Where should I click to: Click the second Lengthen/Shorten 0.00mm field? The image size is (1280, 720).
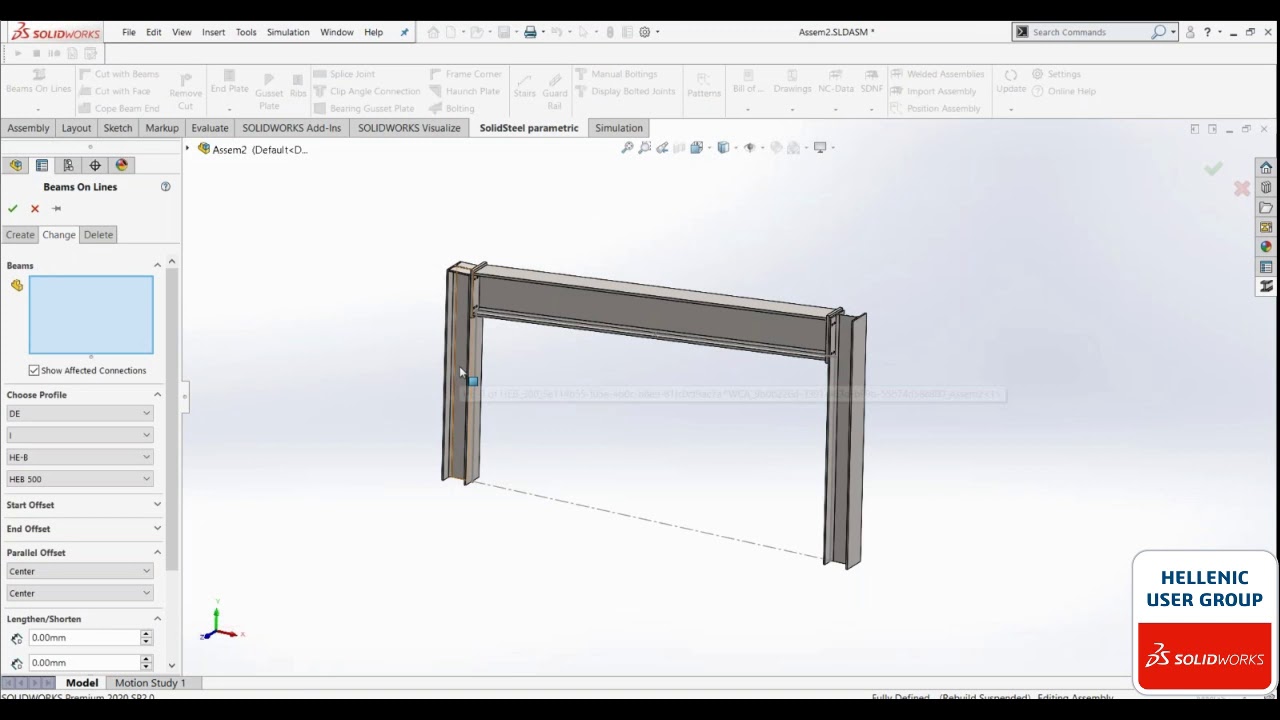click(x=85, y=662)
